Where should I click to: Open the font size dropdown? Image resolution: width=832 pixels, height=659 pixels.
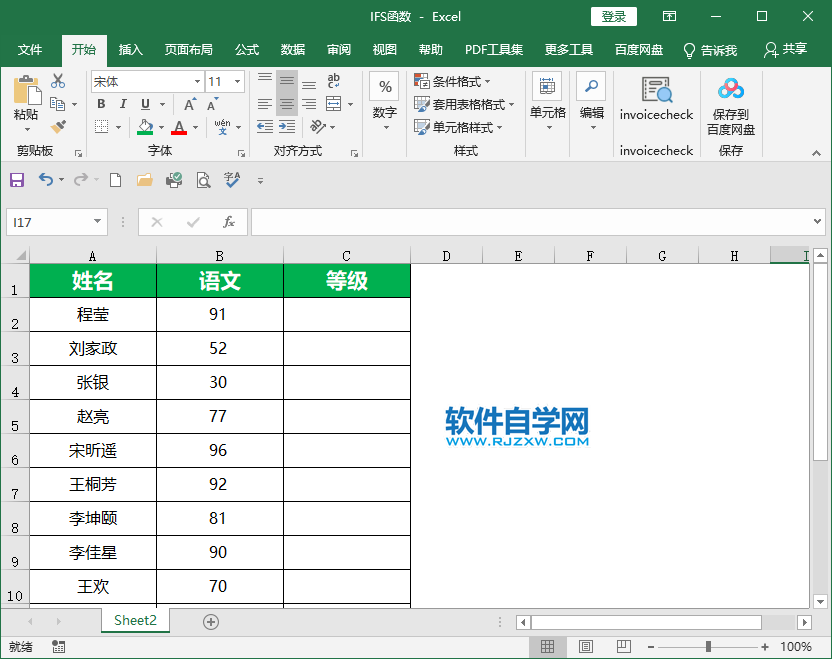tap(237, 81)
